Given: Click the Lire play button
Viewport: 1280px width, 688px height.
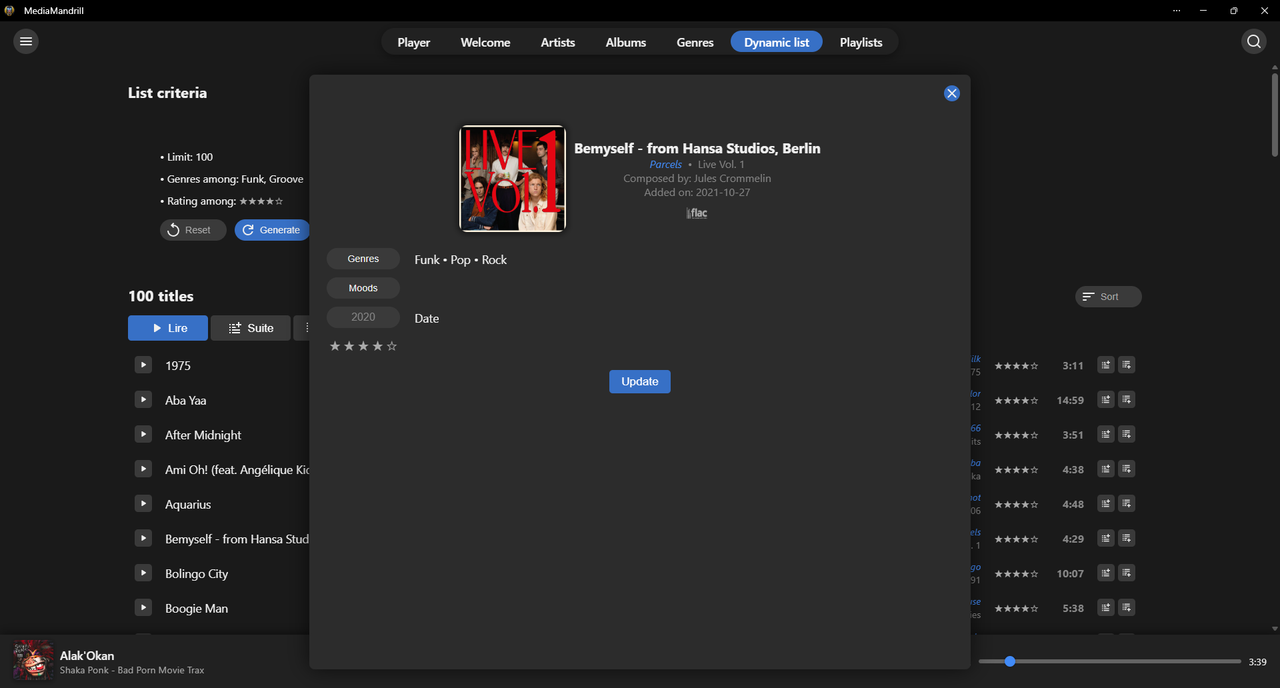Looking at the screenshot, I should coord(168,328).
